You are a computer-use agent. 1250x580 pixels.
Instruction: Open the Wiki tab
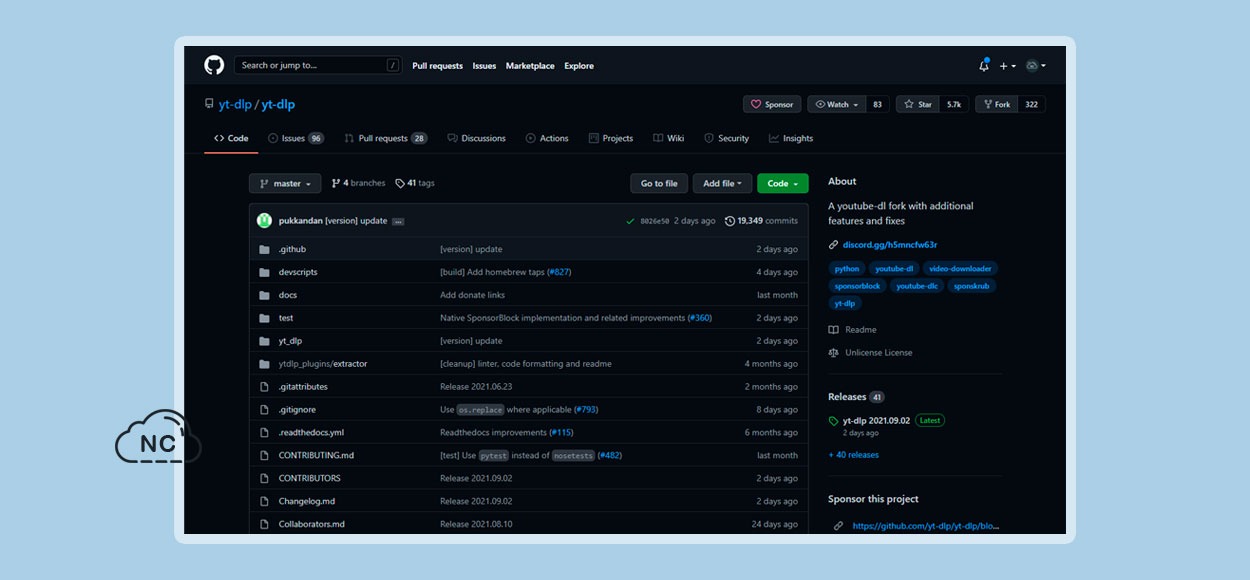[669, 139]
